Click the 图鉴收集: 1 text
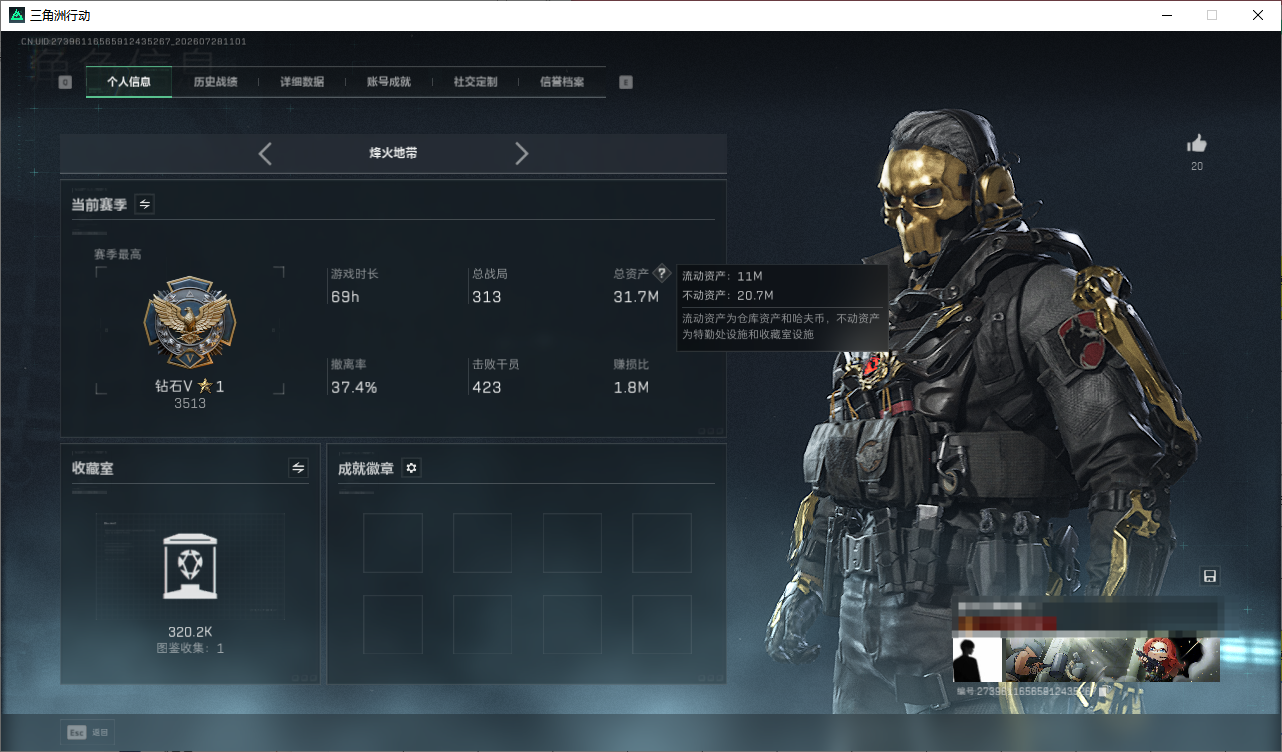Screen dimensions: 1282x752 coord(190,648)
